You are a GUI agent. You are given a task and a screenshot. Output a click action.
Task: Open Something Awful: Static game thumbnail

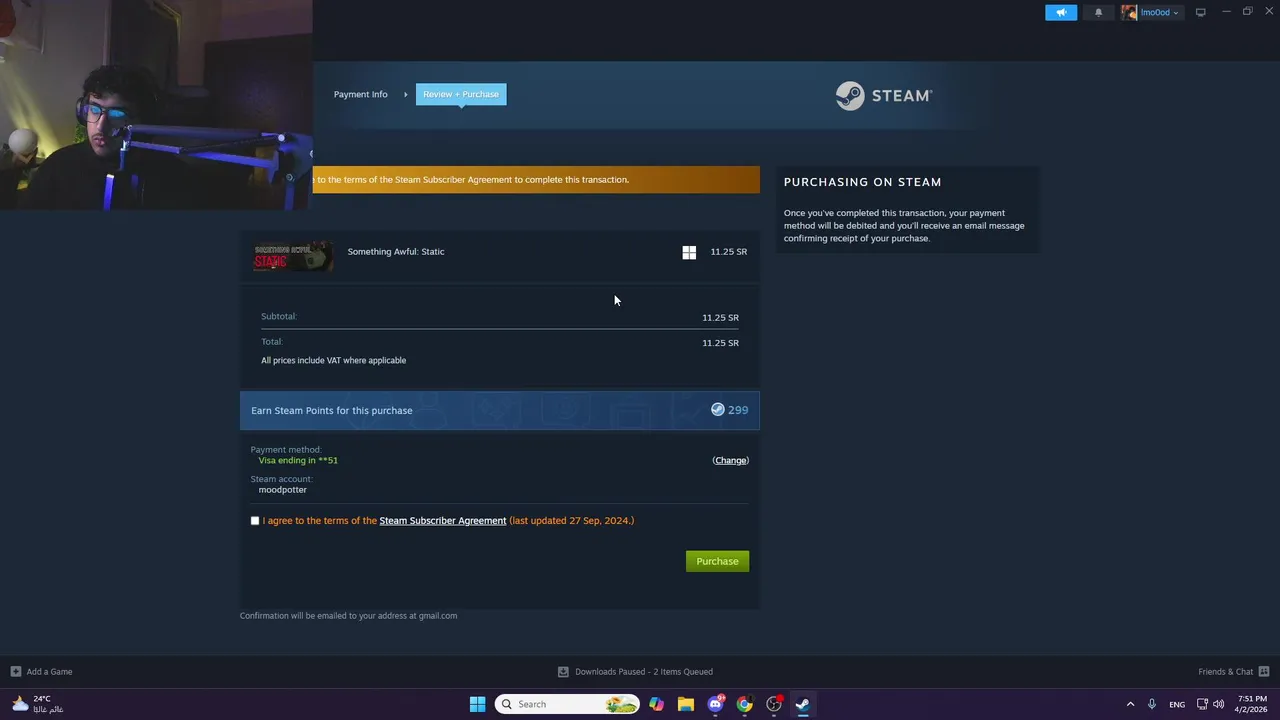tap(293, 256)
